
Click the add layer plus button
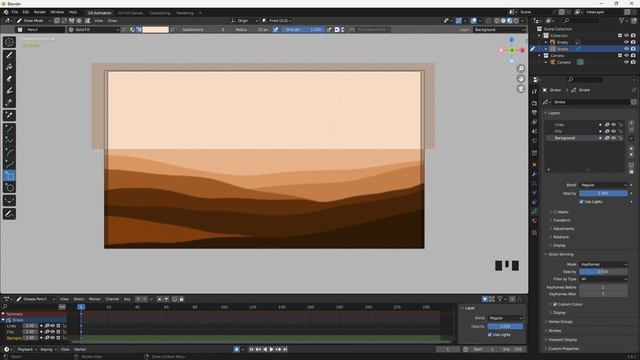(631, 123)
